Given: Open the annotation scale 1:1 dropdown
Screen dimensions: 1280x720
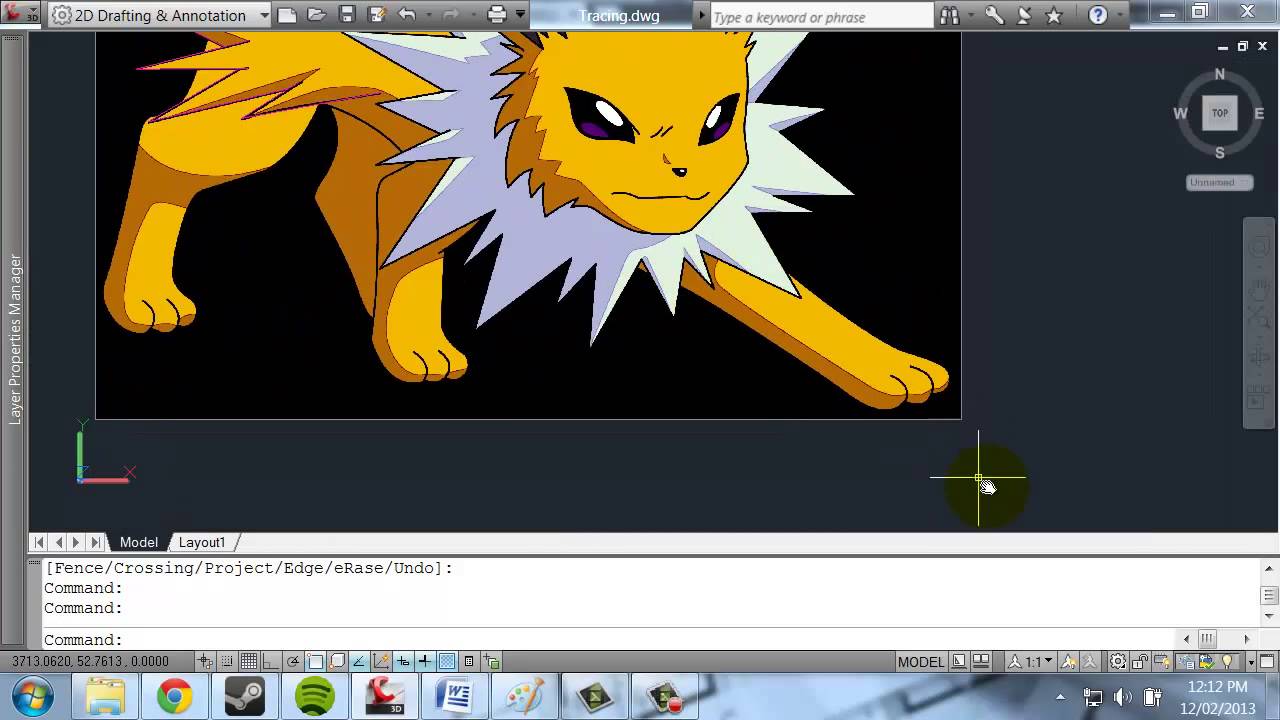Looking at the screenshot, I should 1030,661.
